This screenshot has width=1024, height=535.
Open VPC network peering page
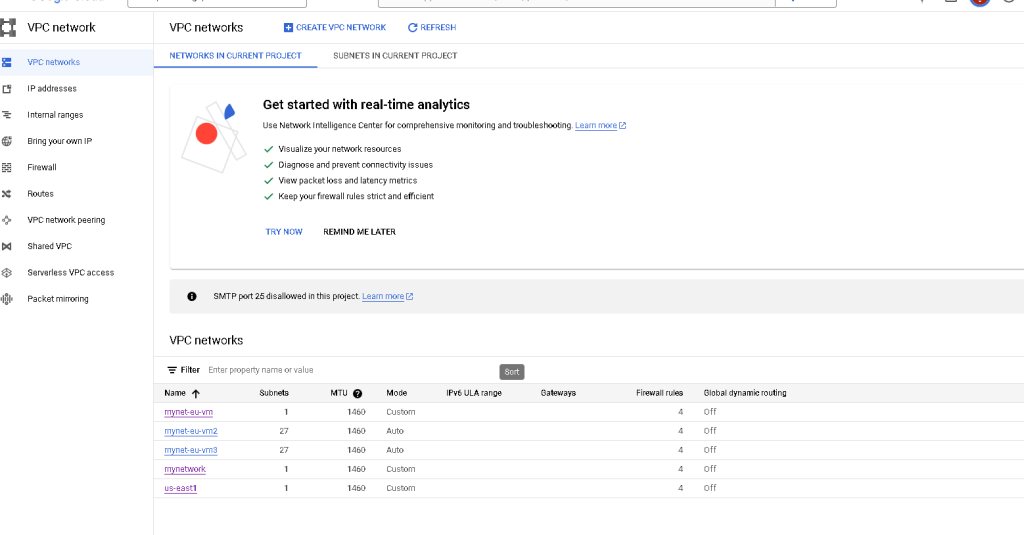coord(66,220)
